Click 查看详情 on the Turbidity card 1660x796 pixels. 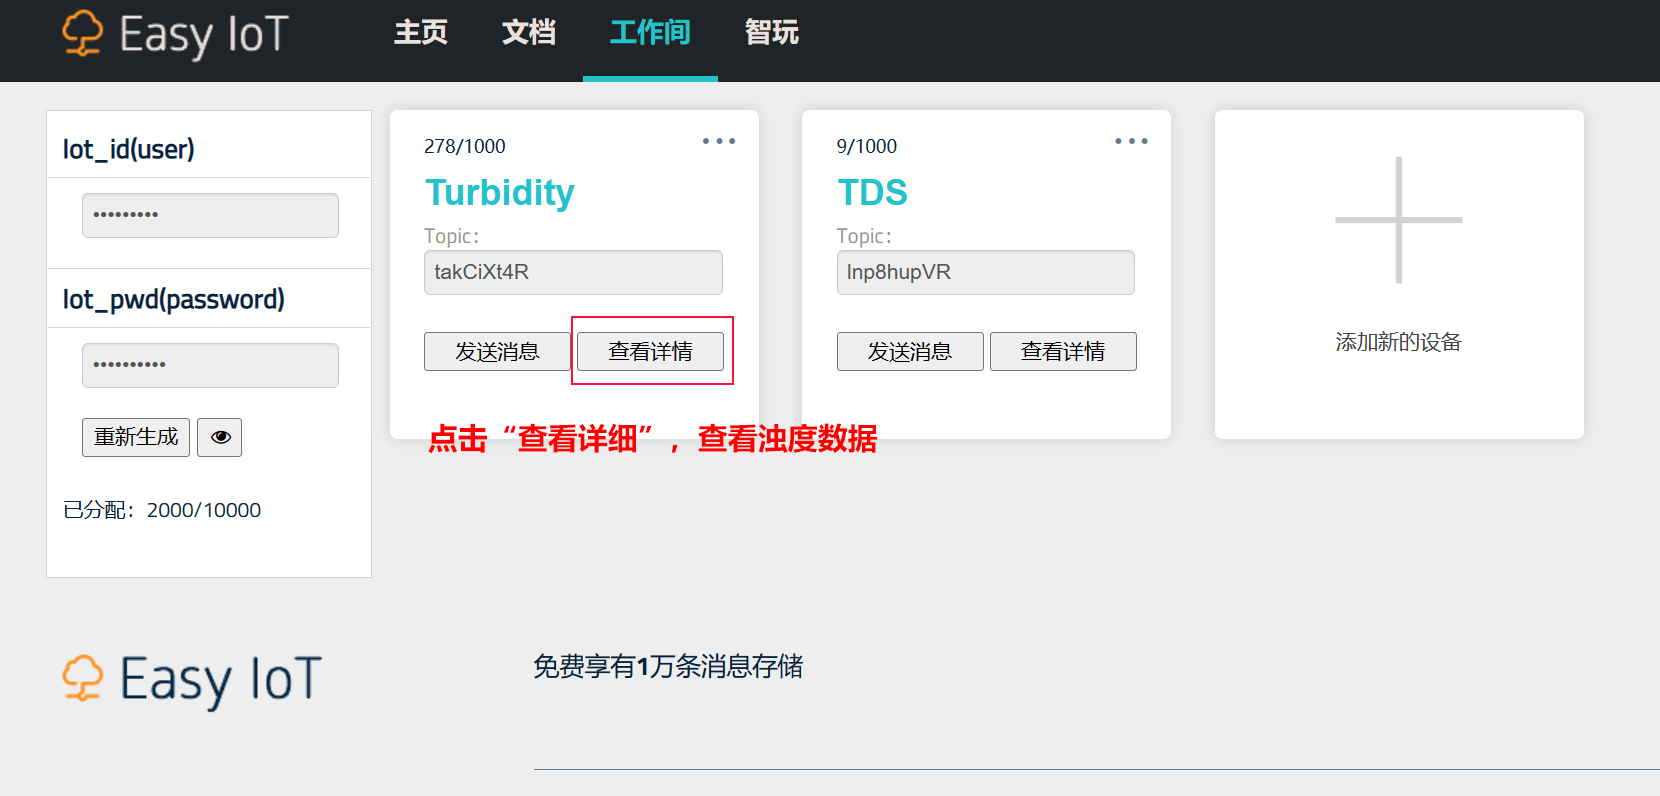[x=650, y=351]
